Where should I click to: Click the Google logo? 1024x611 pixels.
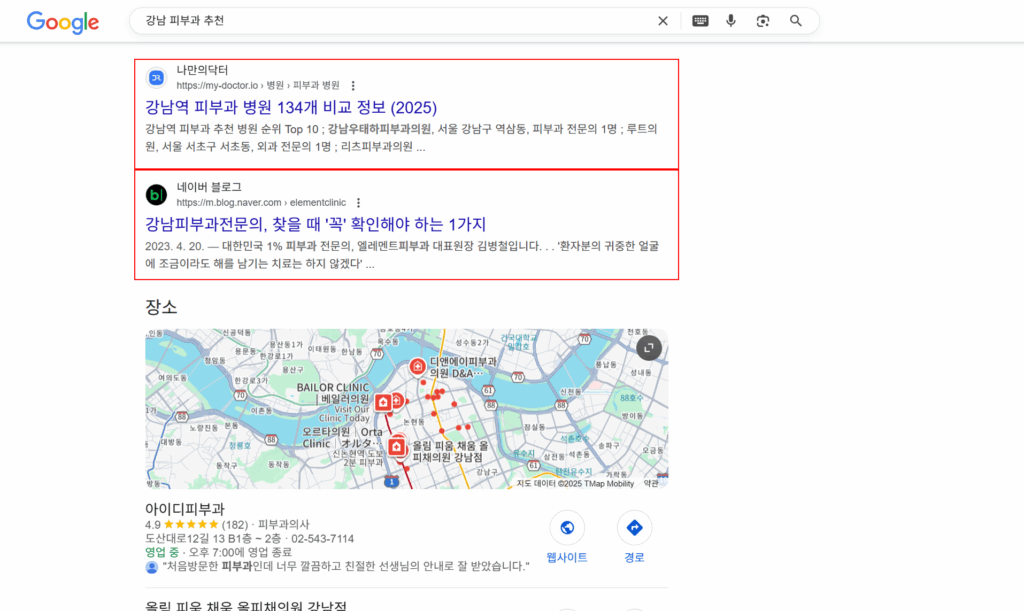[x=62, y=21]
